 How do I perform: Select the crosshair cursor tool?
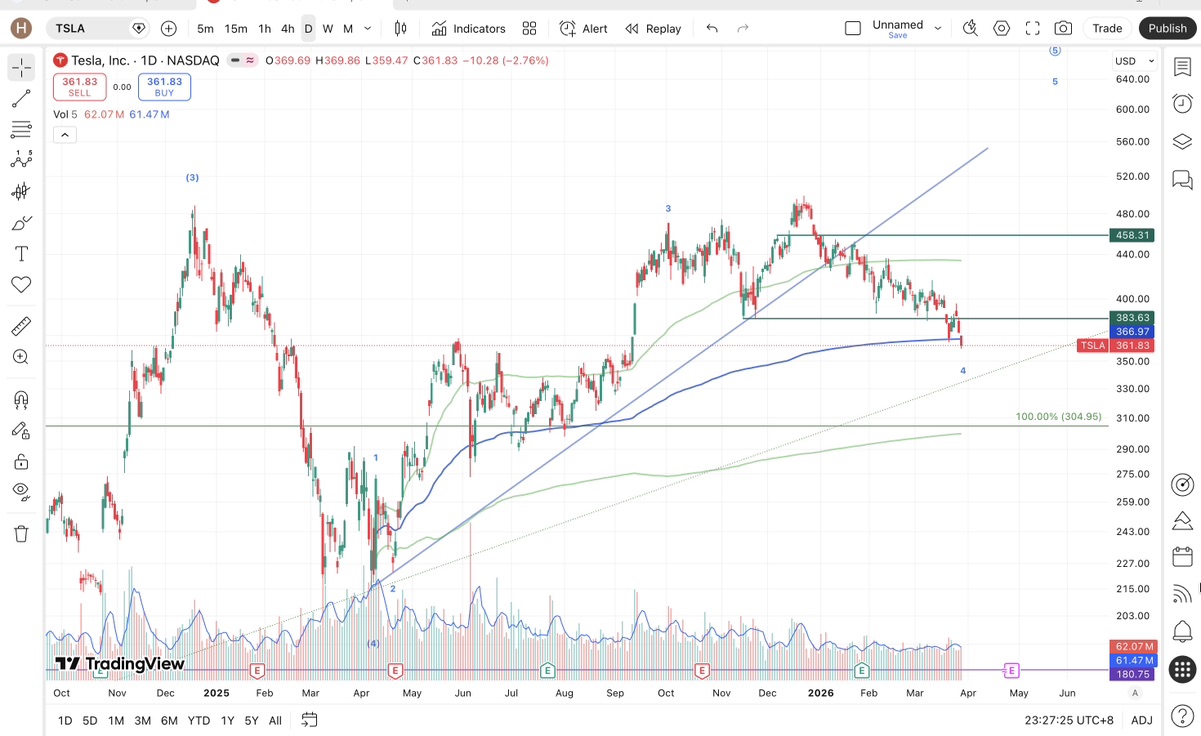21,68
